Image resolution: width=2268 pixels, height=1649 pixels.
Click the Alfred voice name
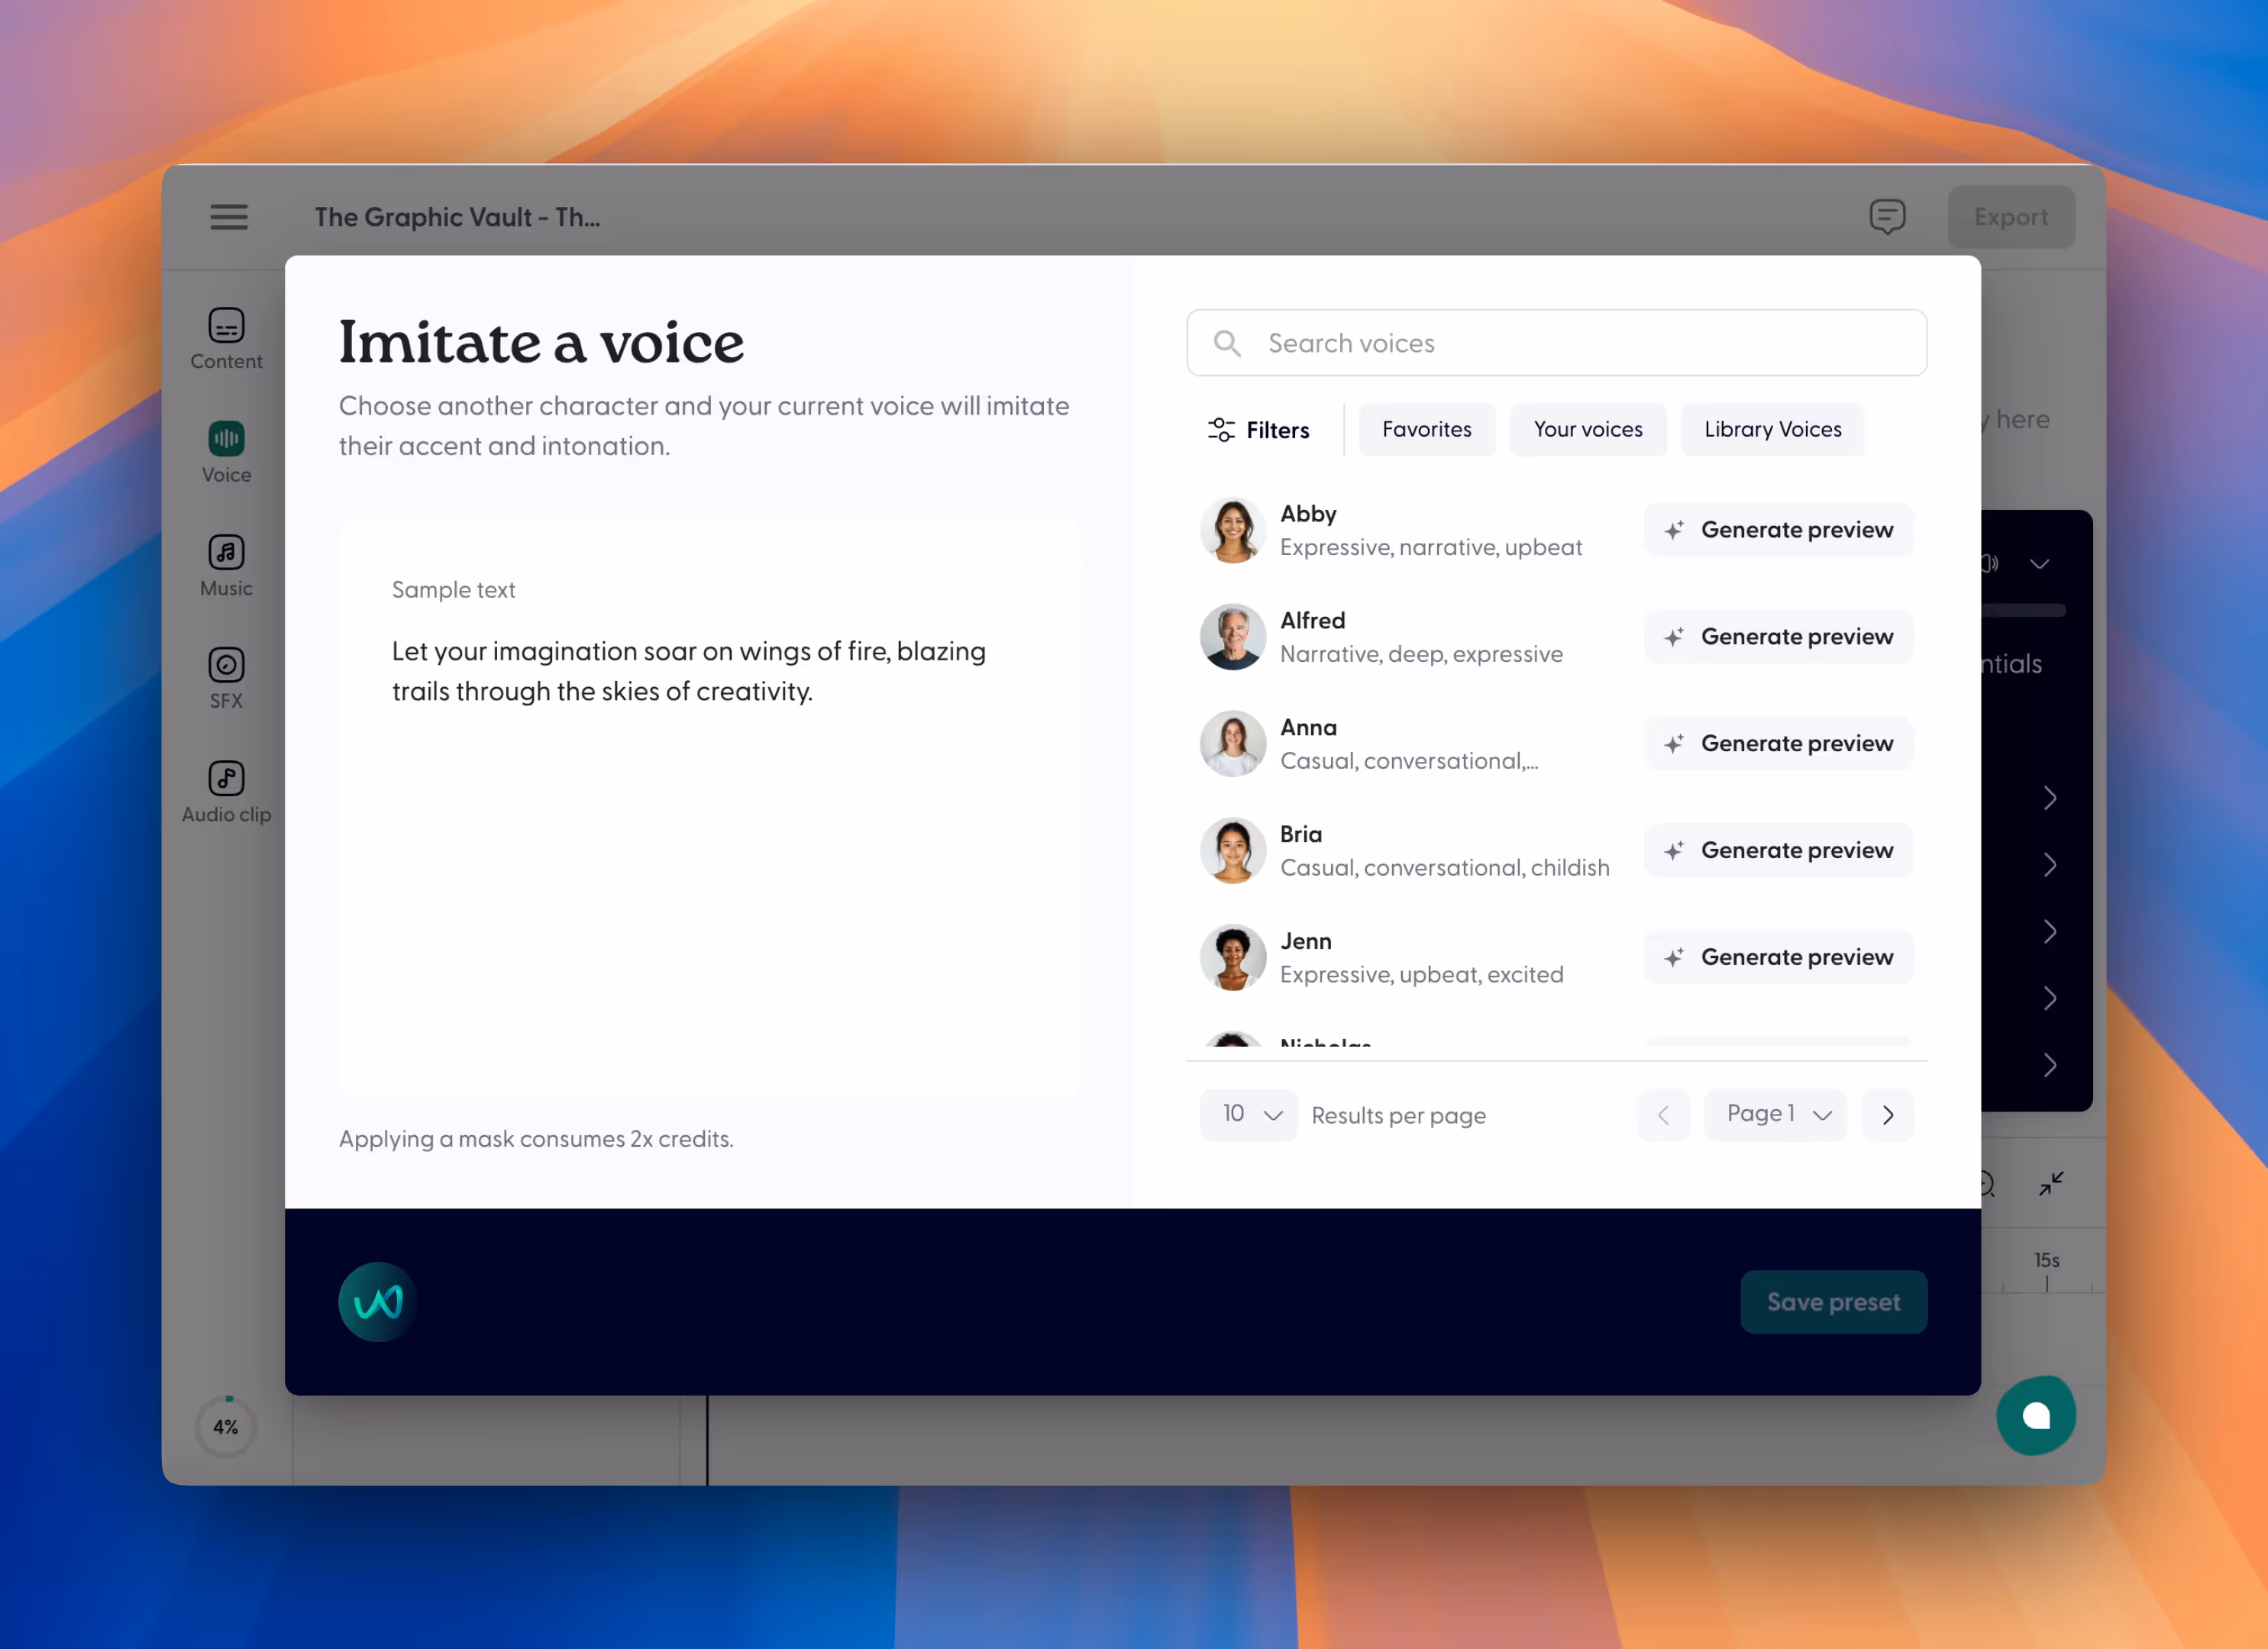[1312, 621]
